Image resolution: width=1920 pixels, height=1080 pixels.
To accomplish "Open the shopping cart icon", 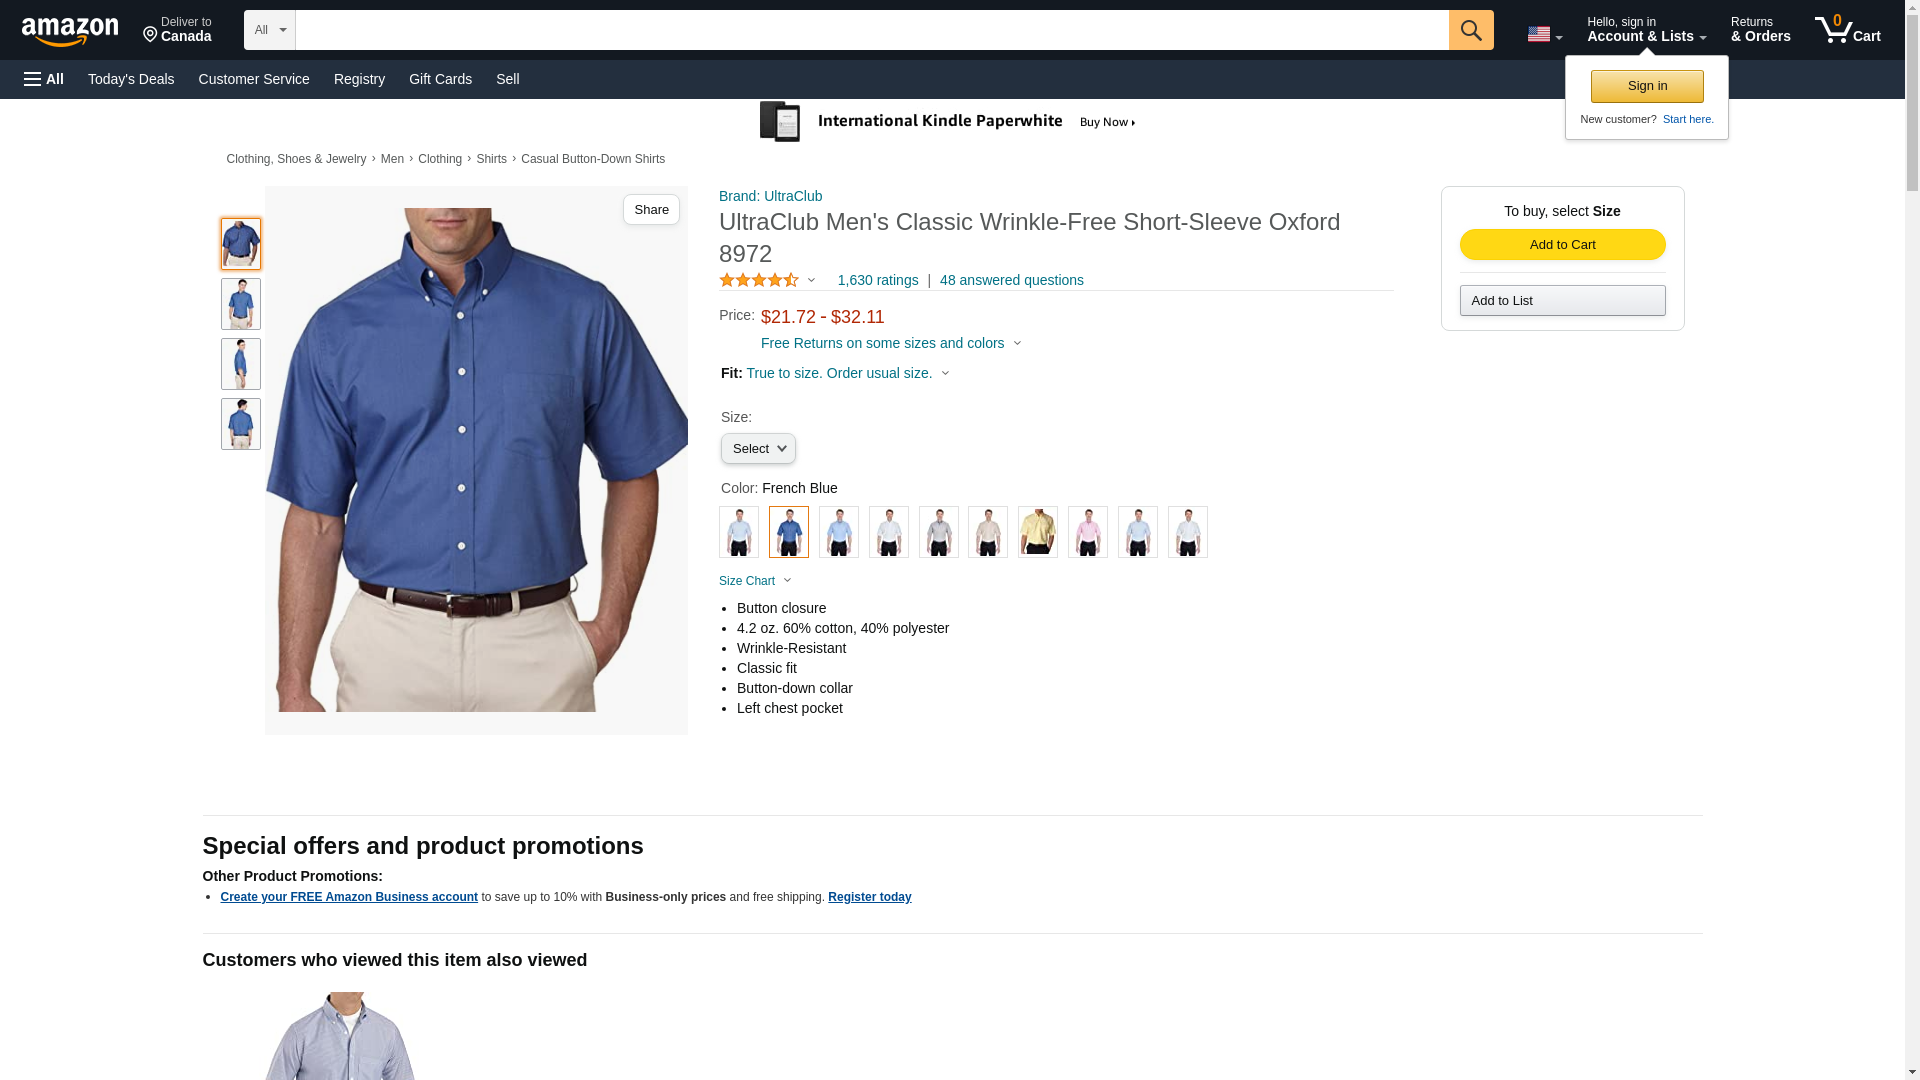I will click(1847, 30).
